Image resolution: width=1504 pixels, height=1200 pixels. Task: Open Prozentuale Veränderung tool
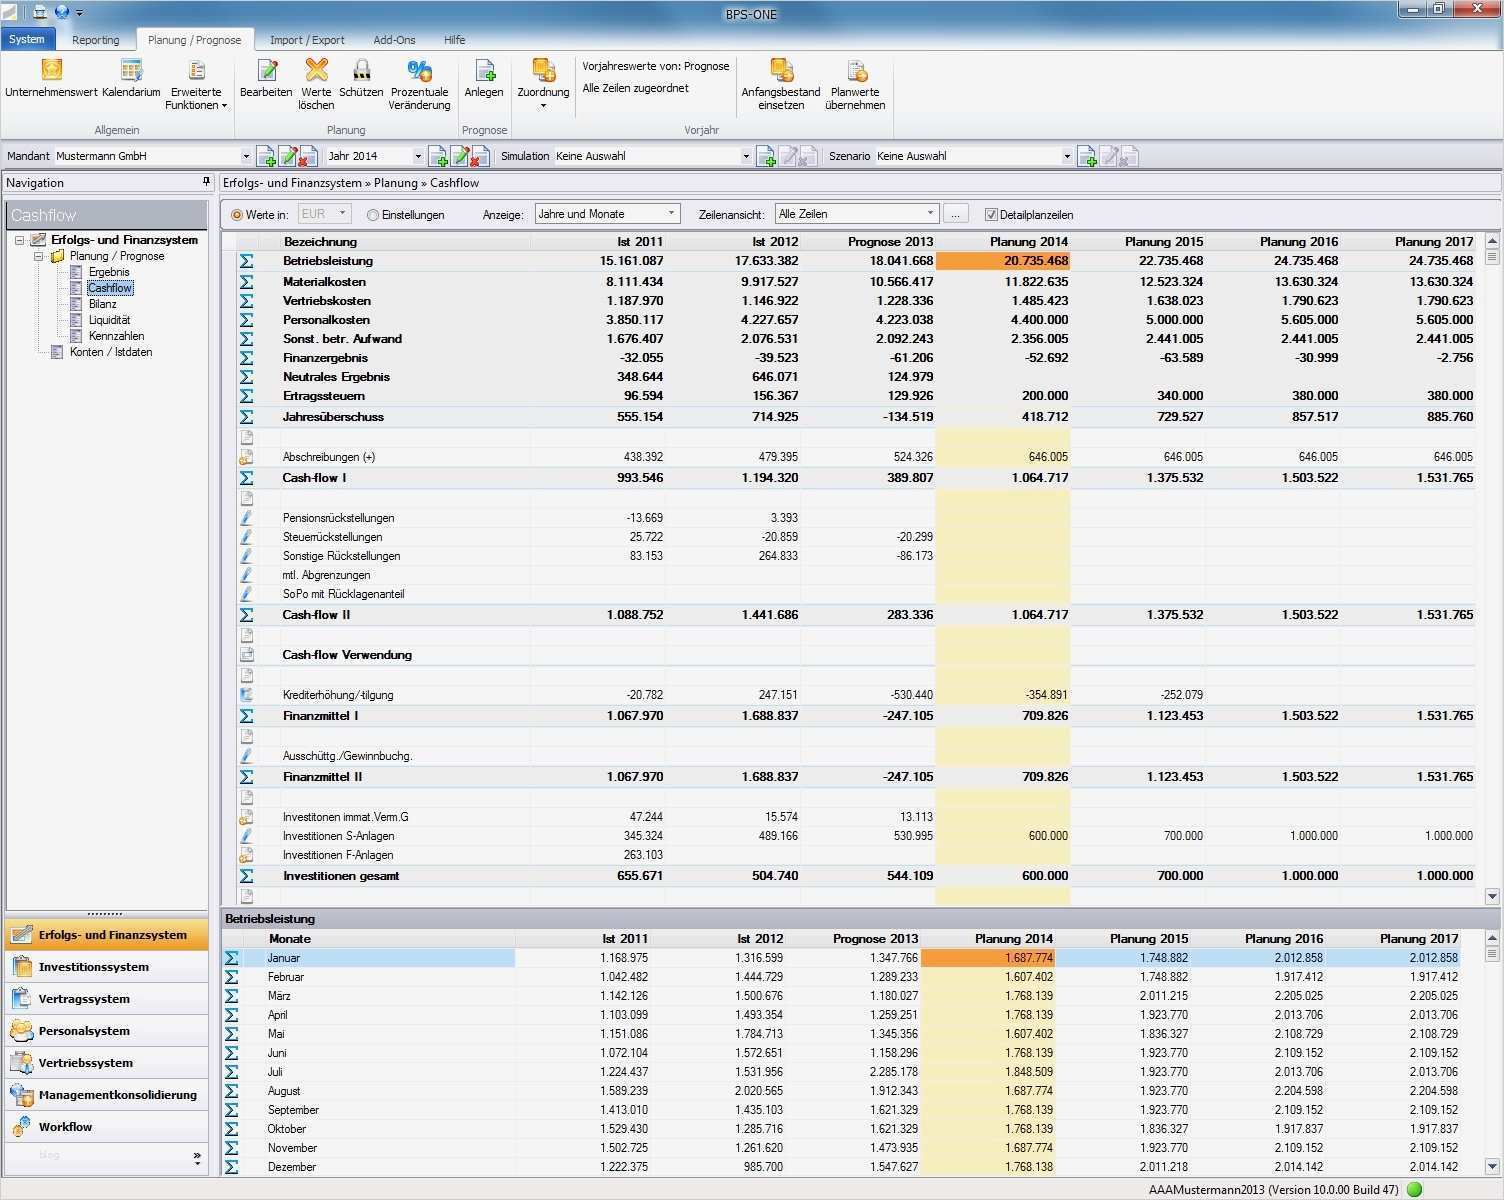[419, 71]
